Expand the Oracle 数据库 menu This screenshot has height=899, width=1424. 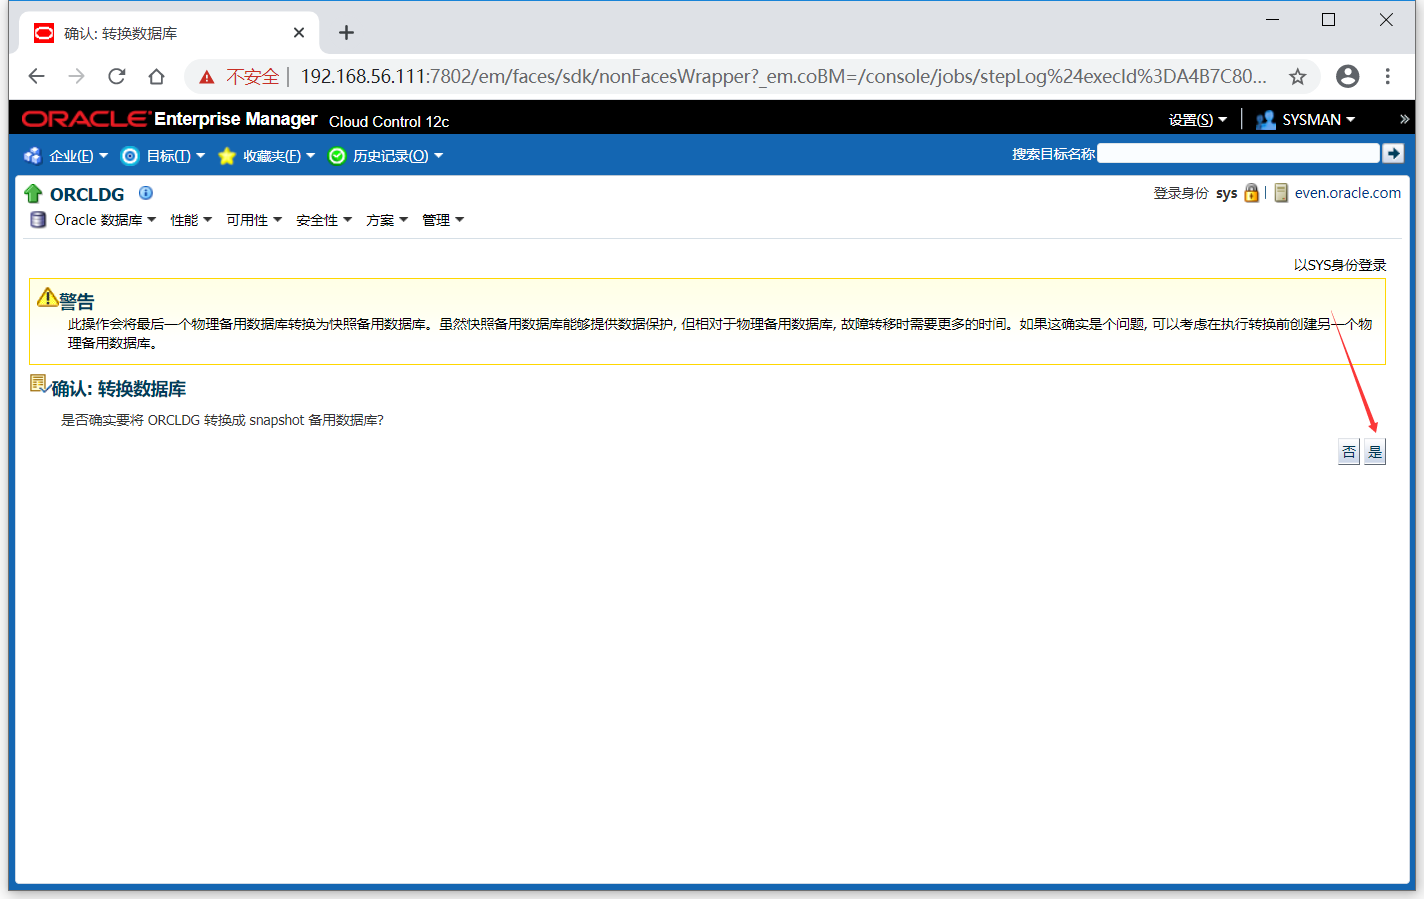point(104,220)
